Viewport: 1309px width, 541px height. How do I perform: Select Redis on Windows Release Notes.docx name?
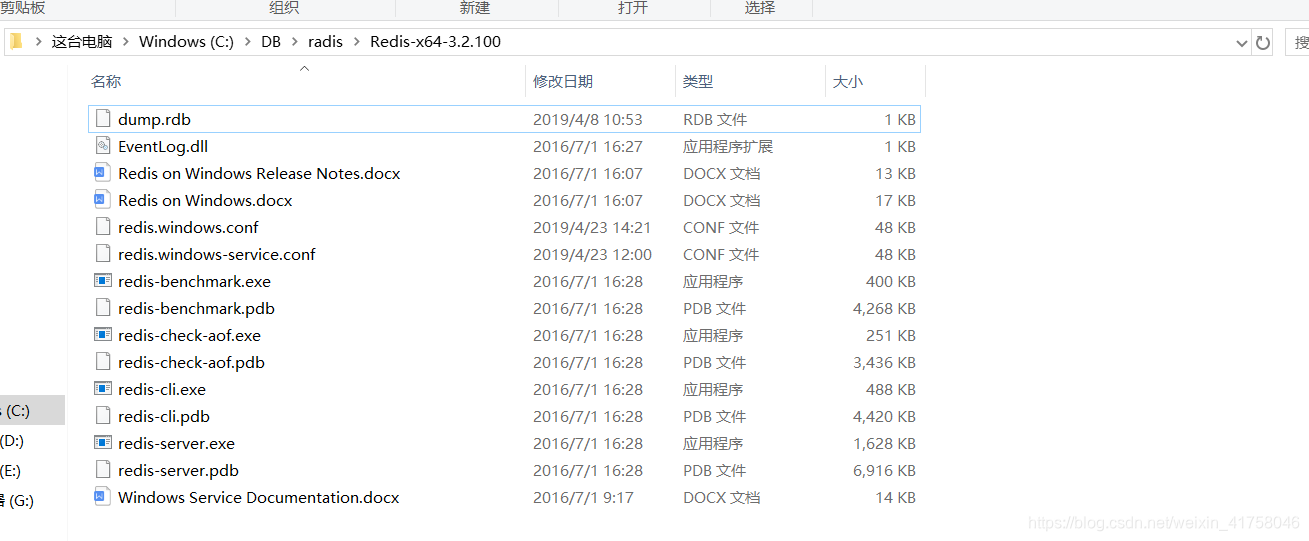click(259, 173)
